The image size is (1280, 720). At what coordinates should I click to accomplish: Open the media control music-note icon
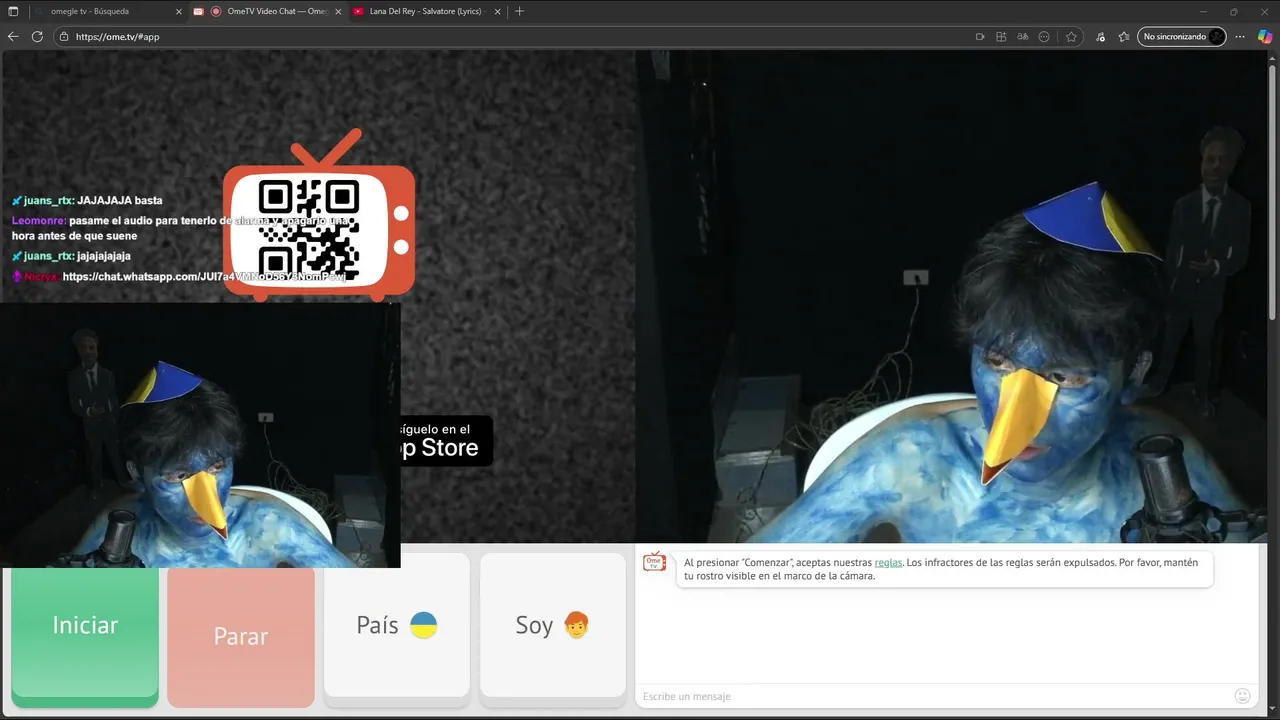[1101, 36]
